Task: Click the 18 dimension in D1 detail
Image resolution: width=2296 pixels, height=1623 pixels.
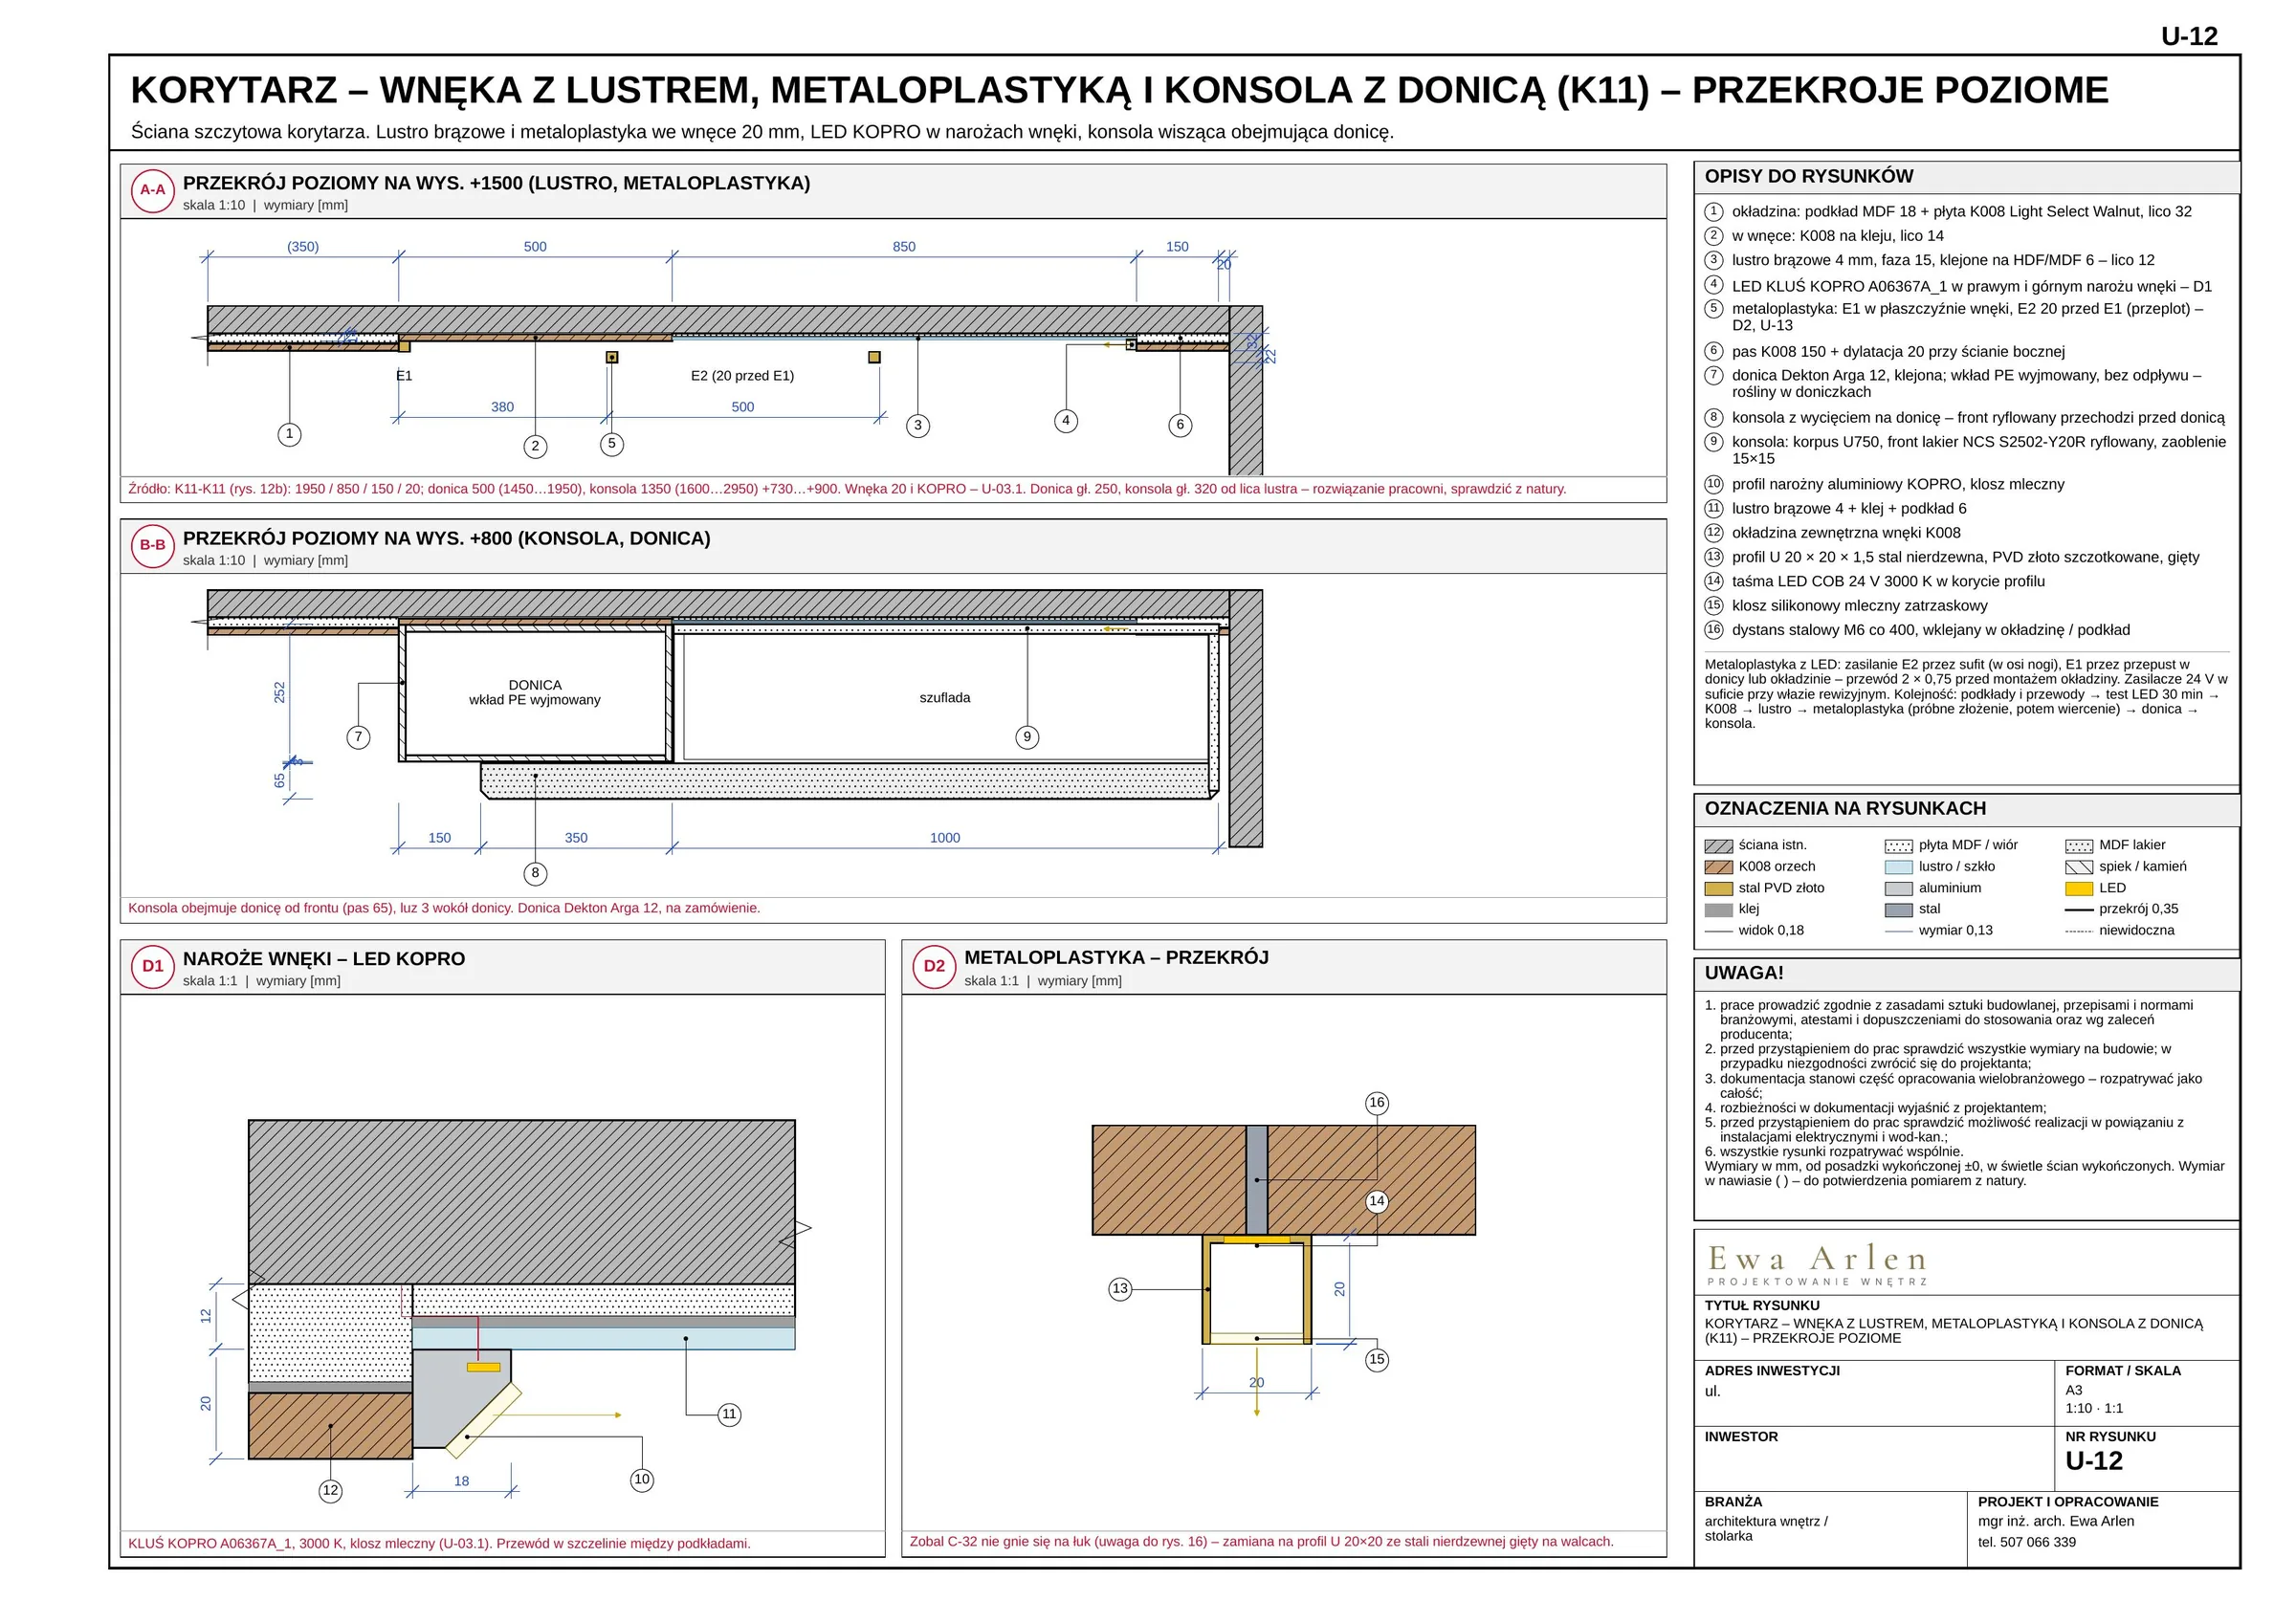Action: click(461, 1482)
